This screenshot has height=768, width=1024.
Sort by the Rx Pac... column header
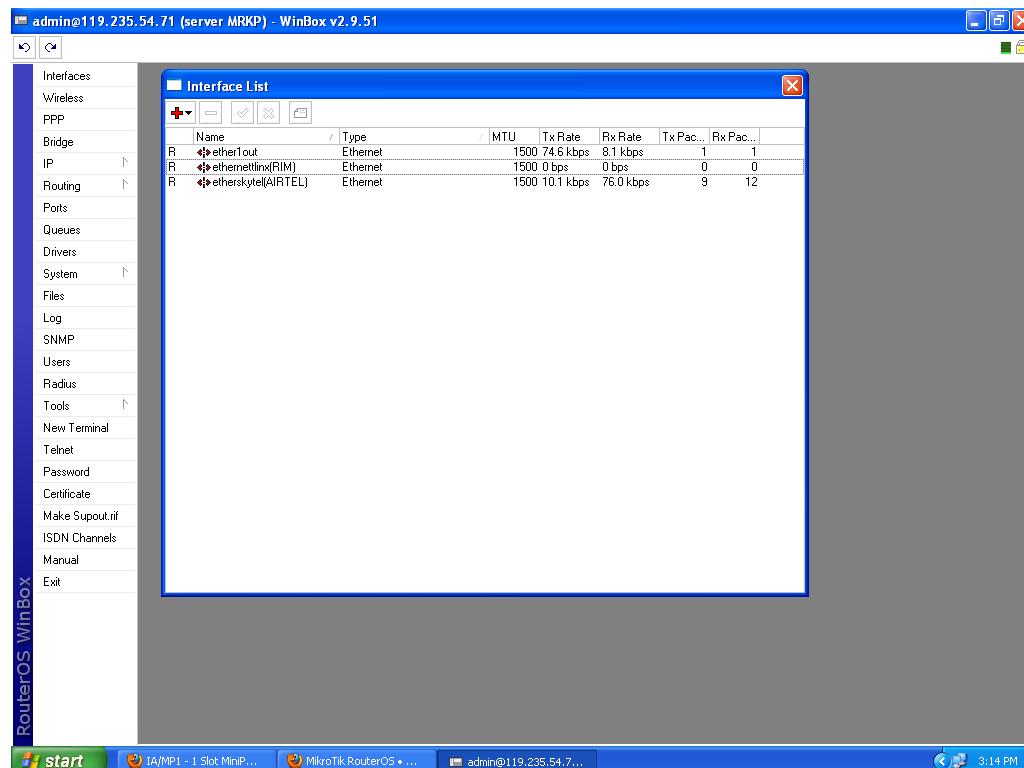coord(734,136)
